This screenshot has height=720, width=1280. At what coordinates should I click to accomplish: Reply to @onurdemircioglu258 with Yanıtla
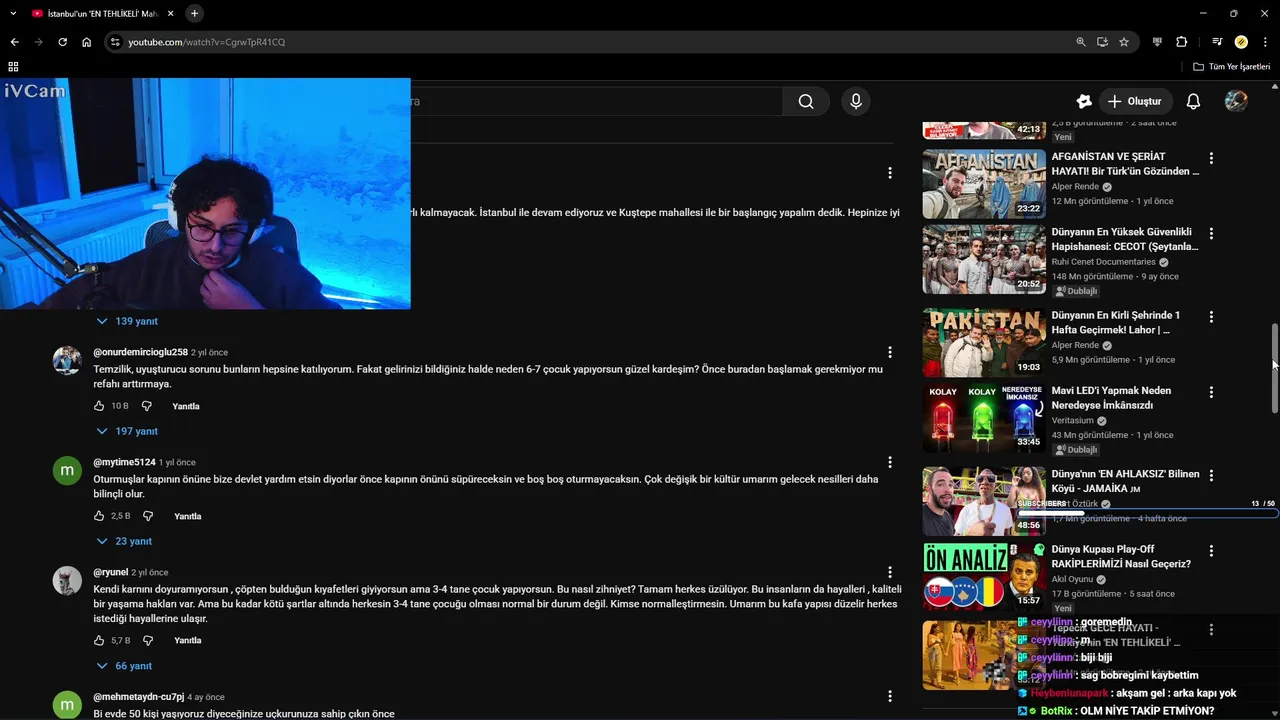pyautogui.click(x=186, y=406)
